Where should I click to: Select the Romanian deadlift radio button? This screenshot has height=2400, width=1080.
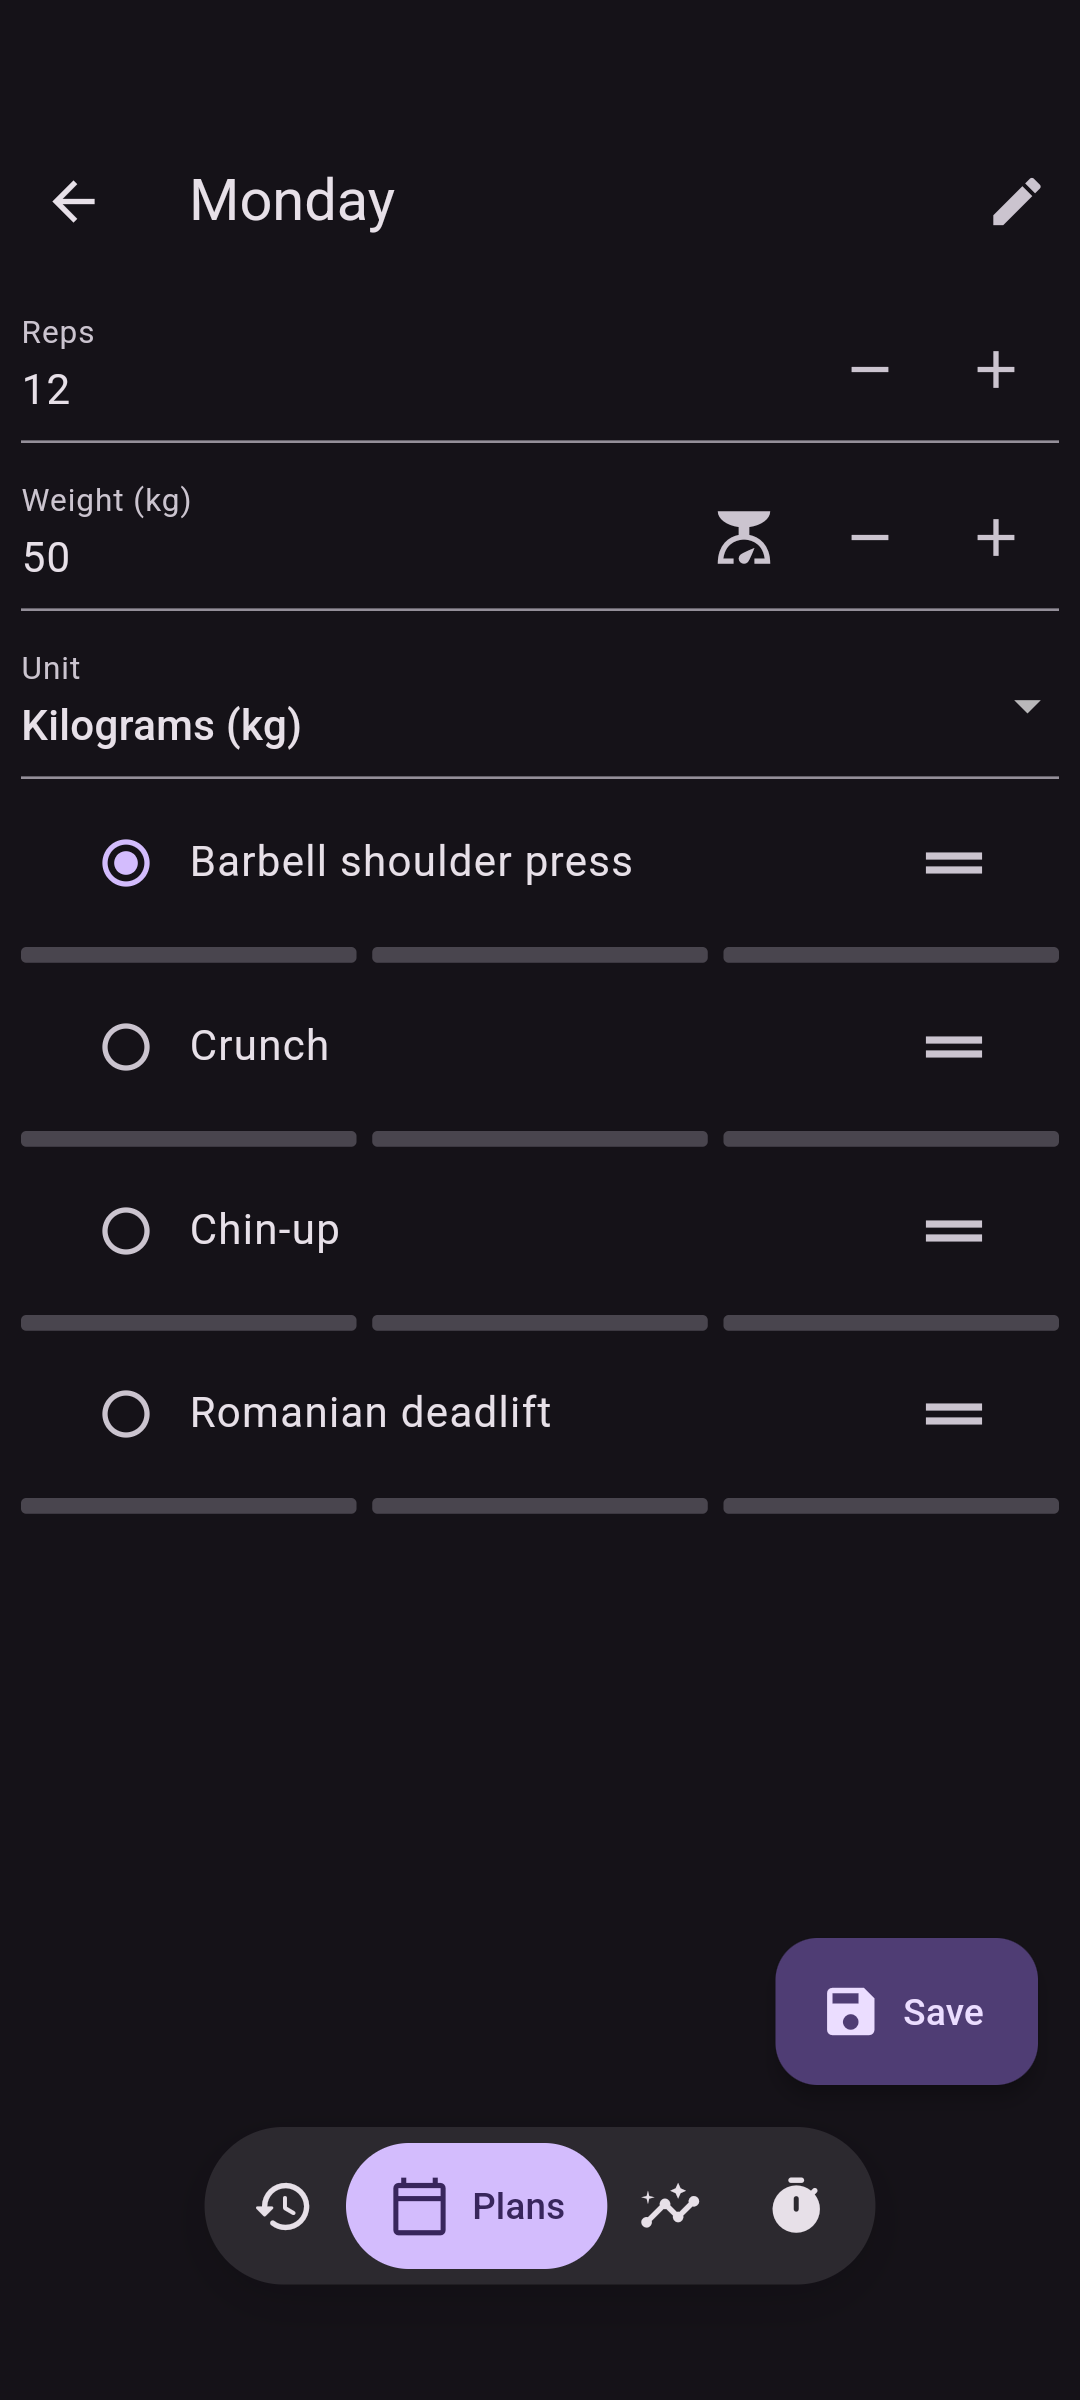126,1414
